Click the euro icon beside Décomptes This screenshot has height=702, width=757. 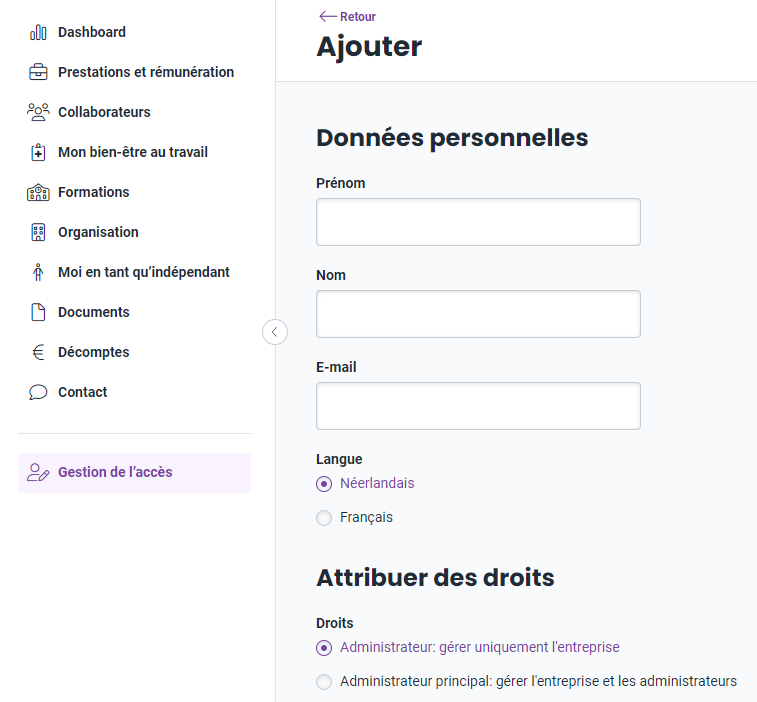click(x=38, y=352)
